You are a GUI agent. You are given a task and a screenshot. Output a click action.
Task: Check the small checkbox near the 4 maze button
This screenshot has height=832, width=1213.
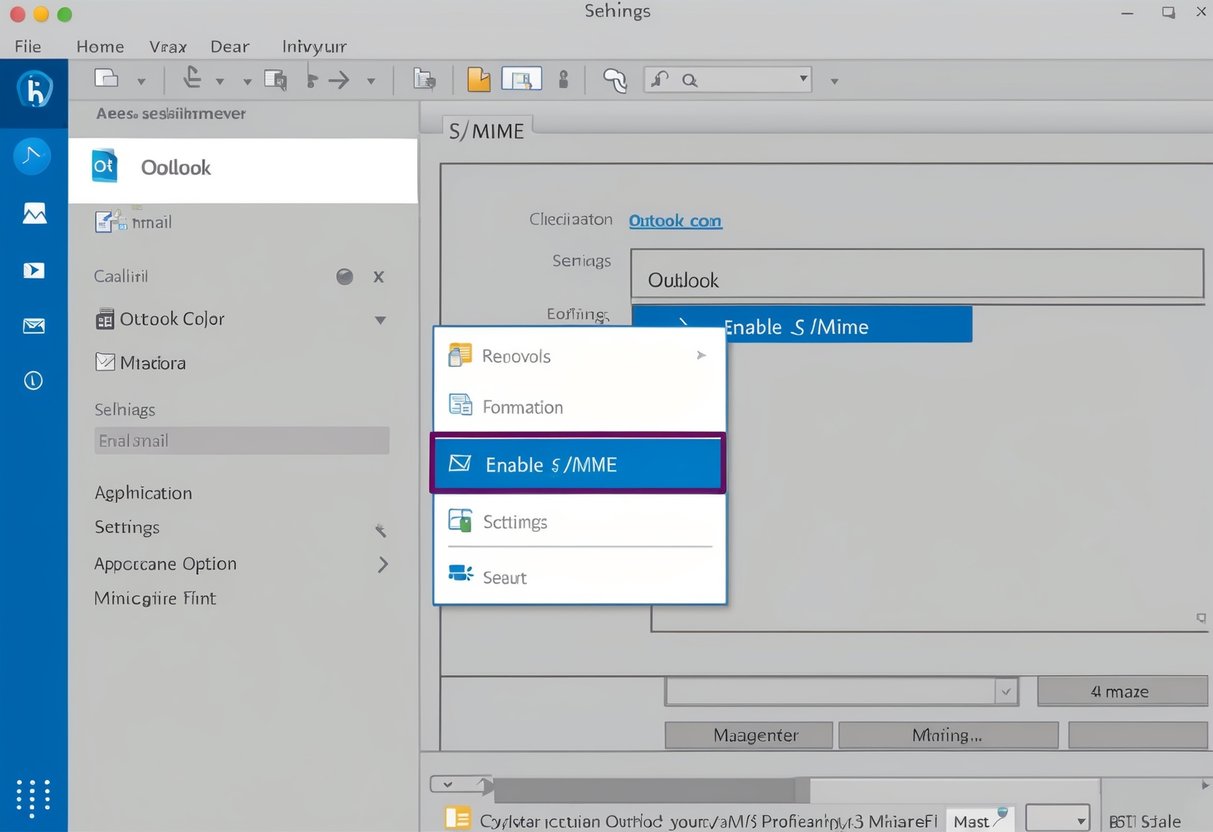[x=1005, y=691]
